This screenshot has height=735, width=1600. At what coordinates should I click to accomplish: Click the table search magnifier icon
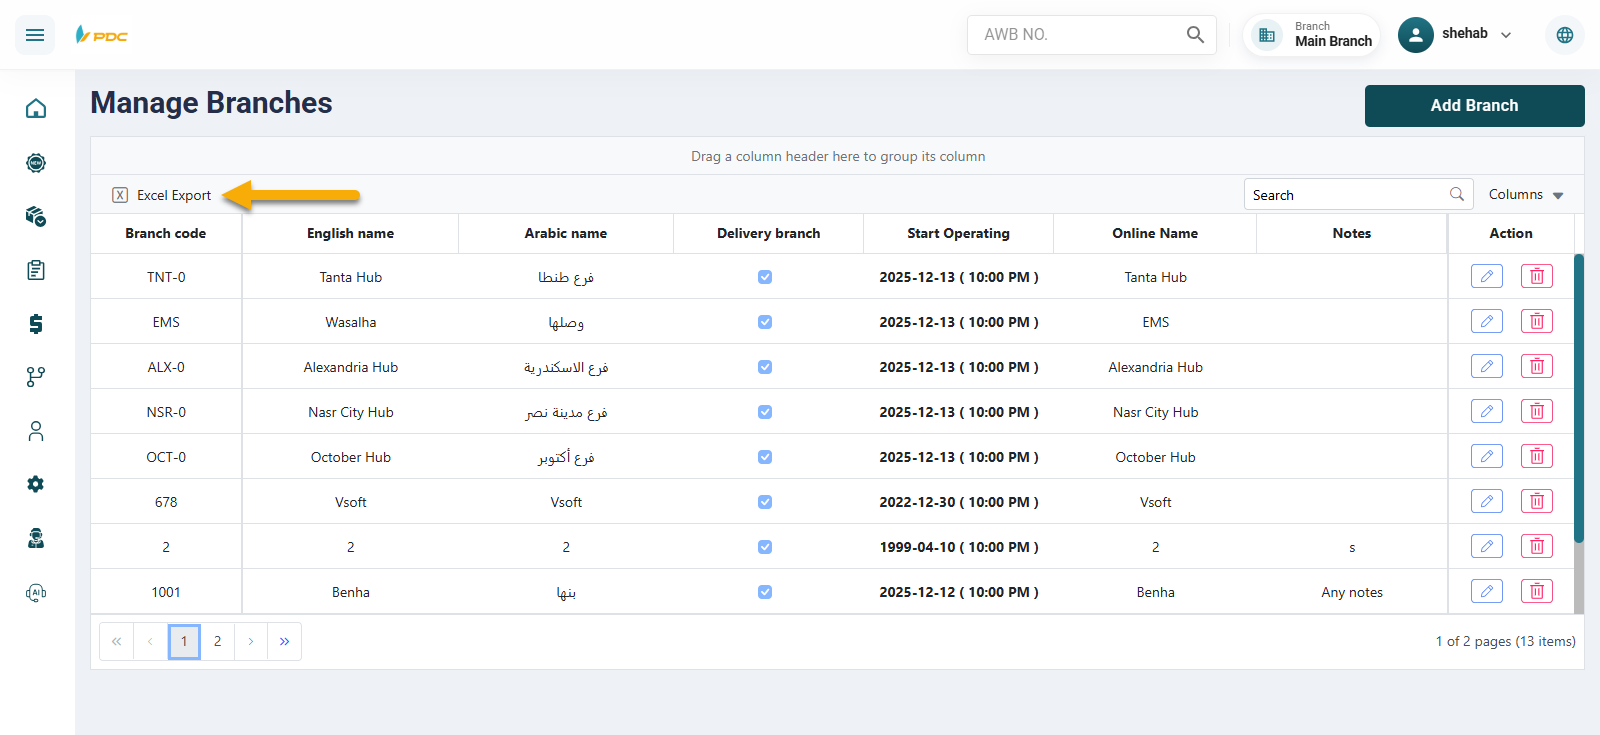1457,194
